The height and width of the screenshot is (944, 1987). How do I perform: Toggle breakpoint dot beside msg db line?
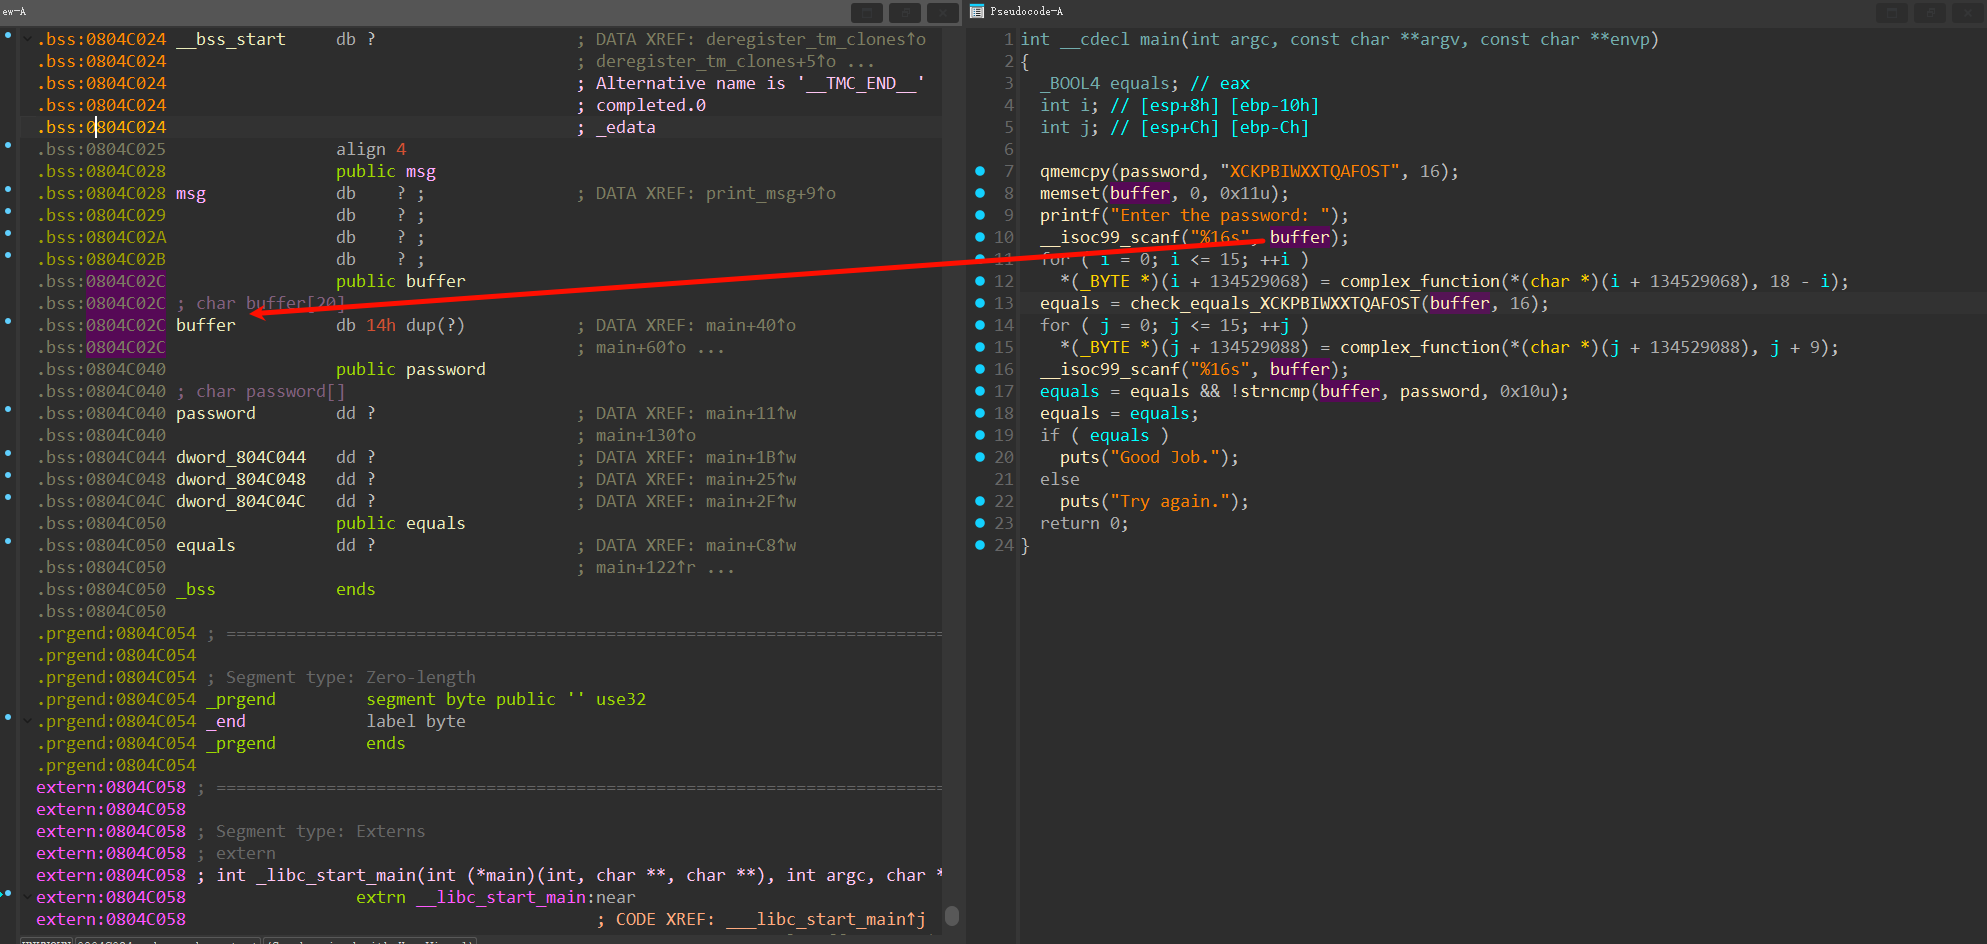pyautogui.click(x=8, y=189)
